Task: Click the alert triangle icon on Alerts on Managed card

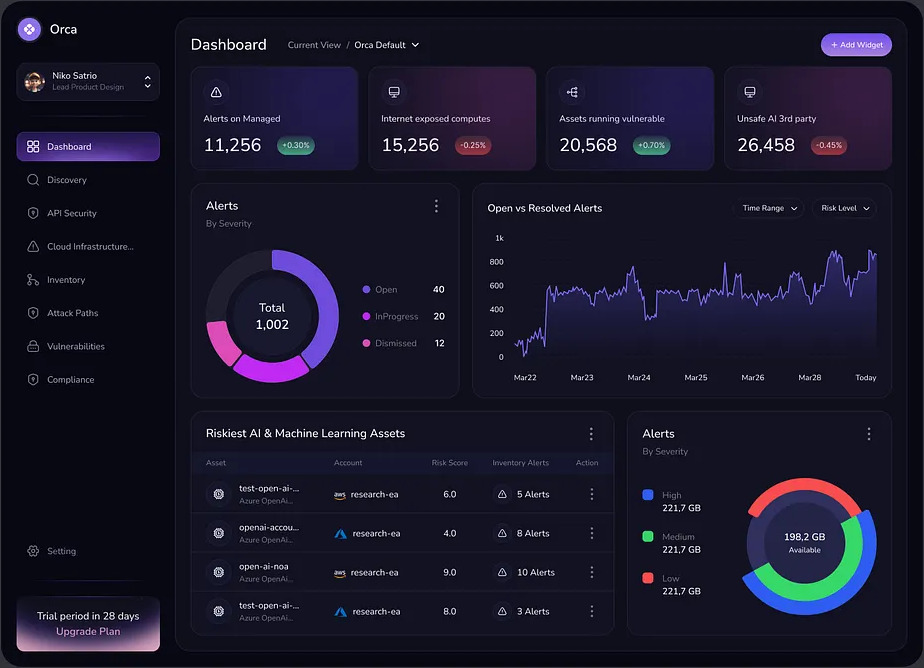Action: pos(216,92)
